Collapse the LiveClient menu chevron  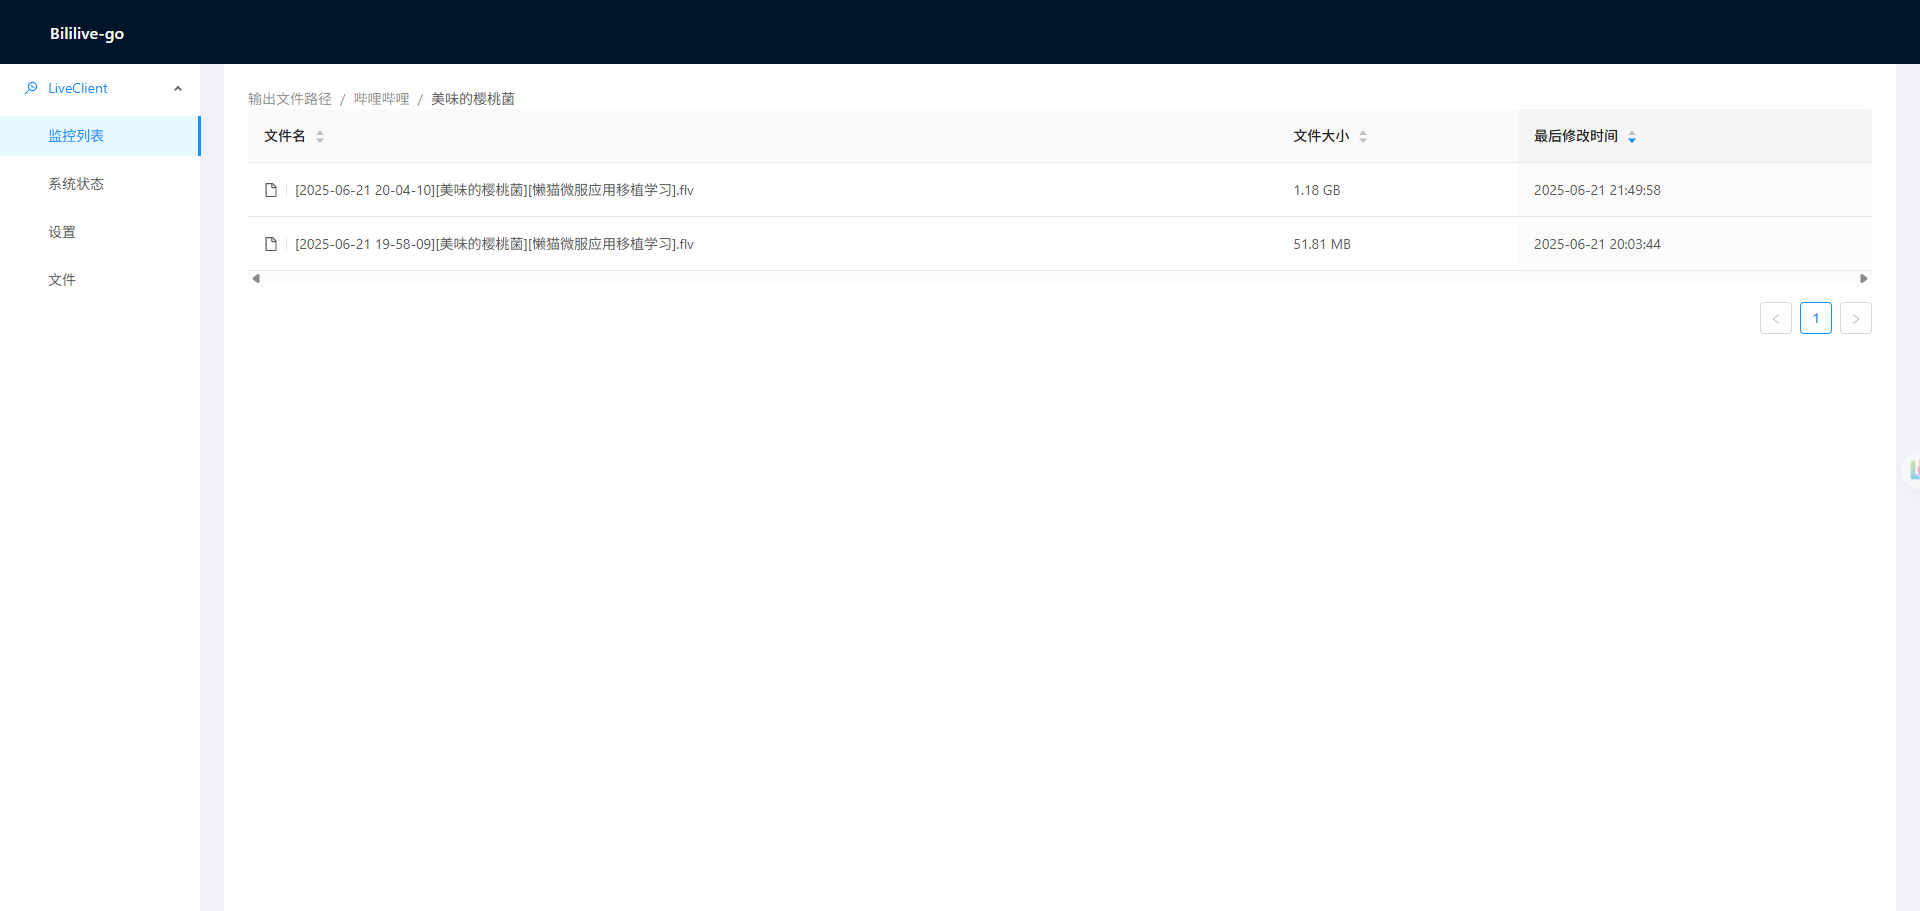(178, 88)
